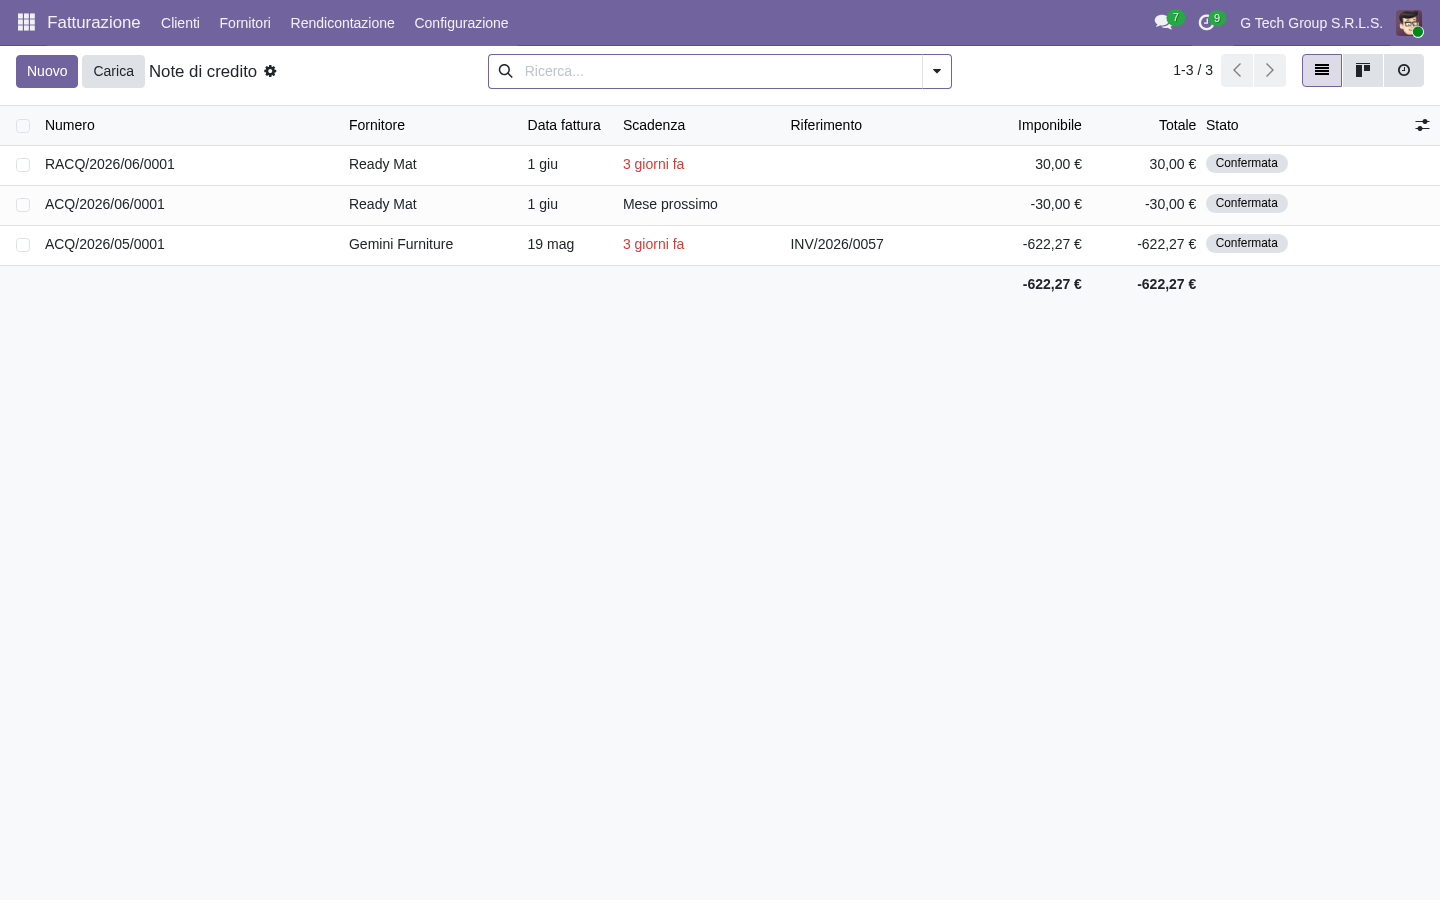This screenshot has width=1440, height=900.
Task: Open the apps grid menu
Action: click(x=26, y=22)
